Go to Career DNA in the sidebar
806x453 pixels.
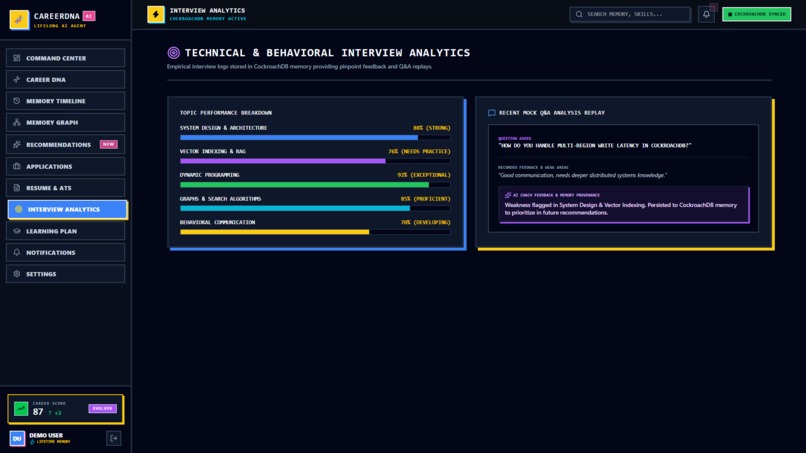[x=65, y=80]
